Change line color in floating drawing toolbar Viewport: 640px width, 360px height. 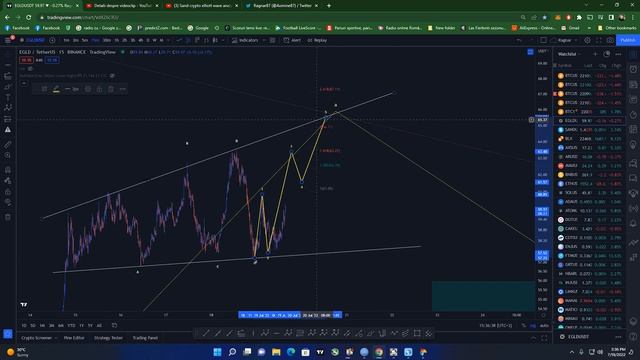point(56,89)
